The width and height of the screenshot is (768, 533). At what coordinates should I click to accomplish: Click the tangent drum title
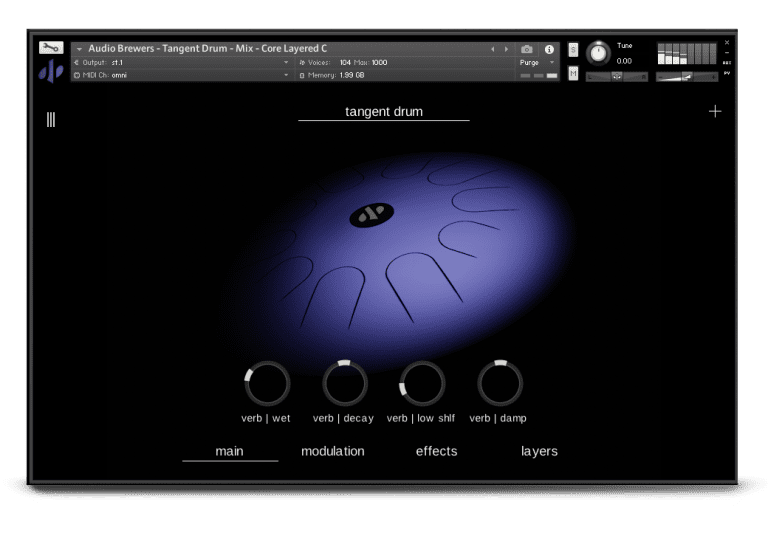pos(384,112)
